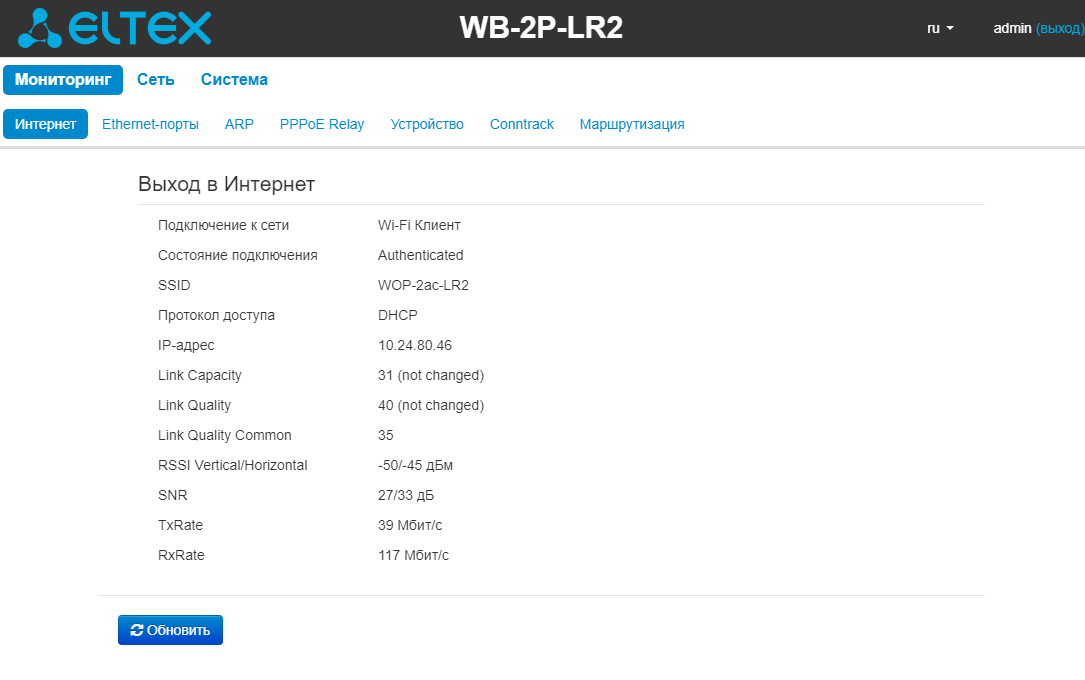Click the Состояние подключения label

click(238, 255)
